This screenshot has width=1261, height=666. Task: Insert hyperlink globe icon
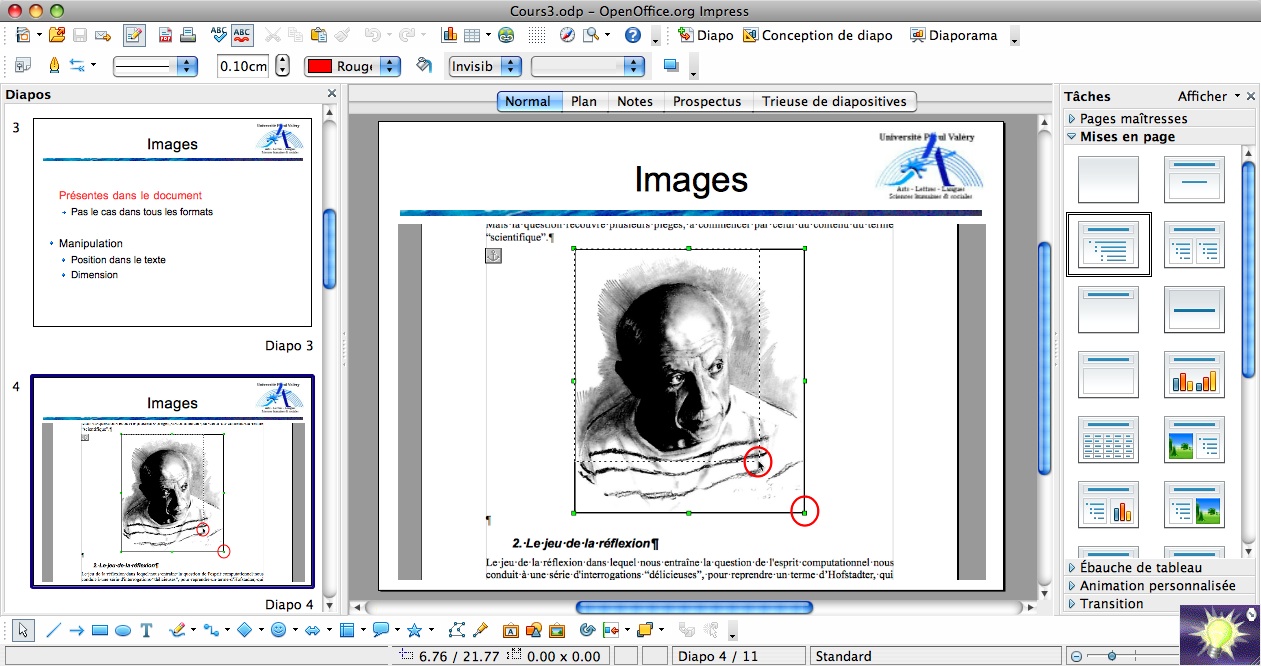[x=506, y=36]
